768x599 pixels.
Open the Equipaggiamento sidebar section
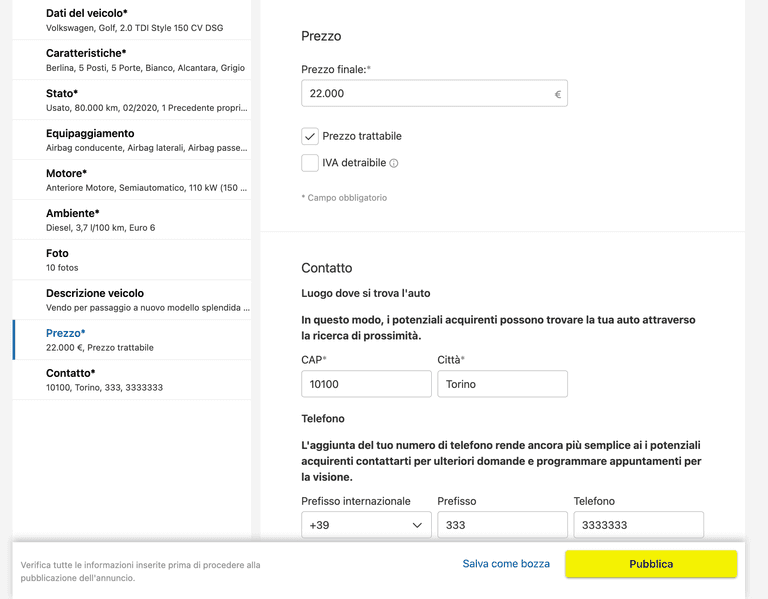coord(132,140)
